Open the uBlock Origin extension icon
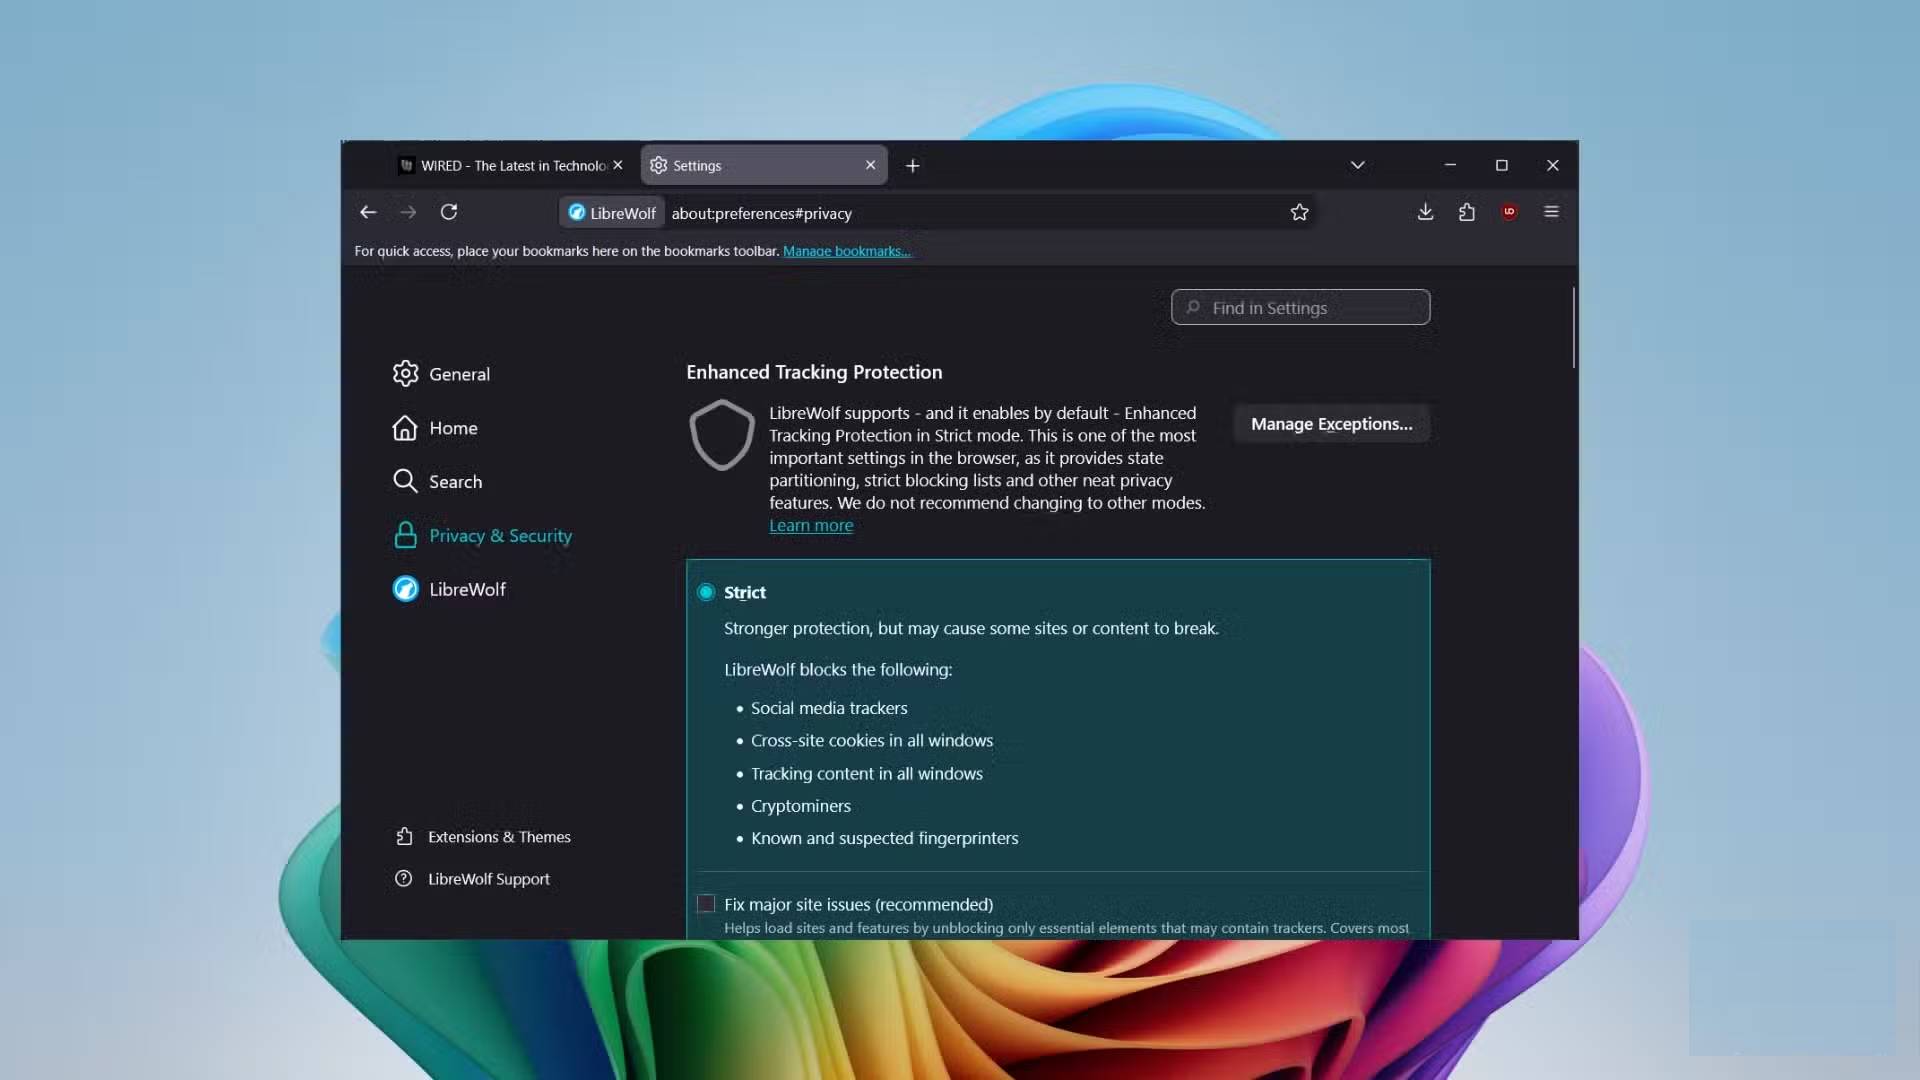The width and height of the screenshot is (1920, 1080). tap(1509, 212)
